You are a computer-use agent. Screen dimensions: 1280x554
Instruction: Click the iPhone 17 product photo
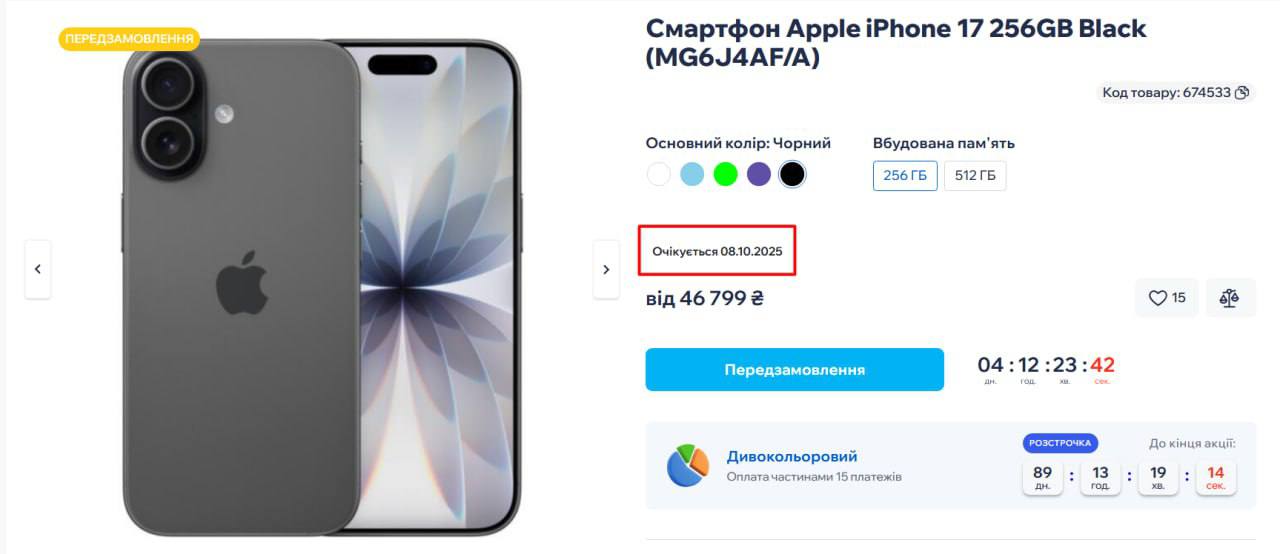click(x=322, y=287)
